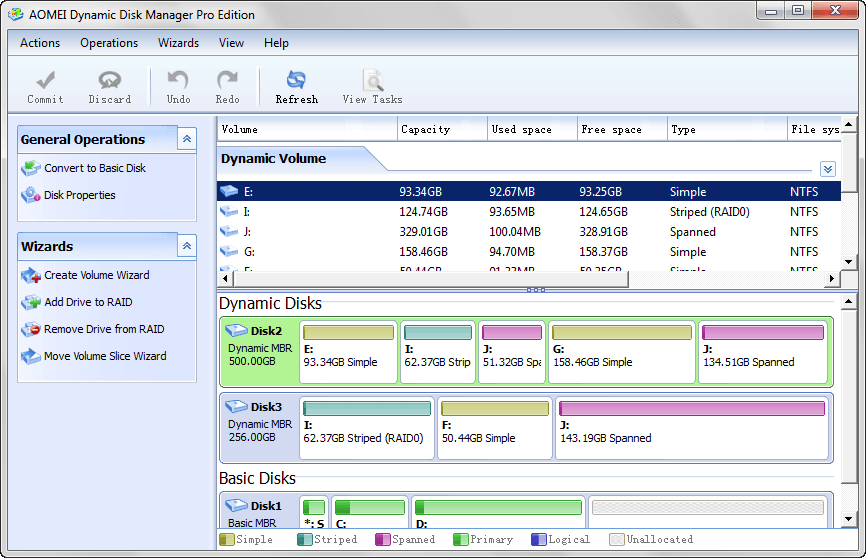Image resolution: width=866 pixels, height=558 pixels.
Task: Click the Disk3 dynamic disk icon
Action: coord(237,406)
